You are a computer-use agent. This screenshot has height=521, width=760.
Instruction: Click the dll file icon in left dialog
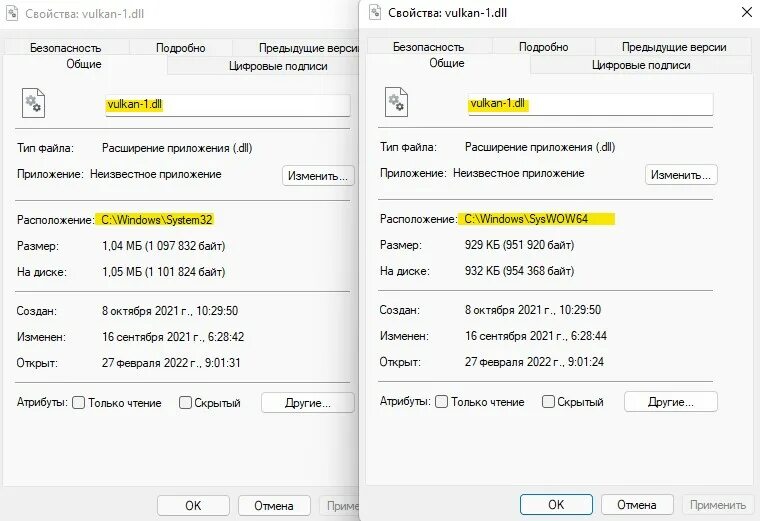pyautogui.click(x=33, y=103)
